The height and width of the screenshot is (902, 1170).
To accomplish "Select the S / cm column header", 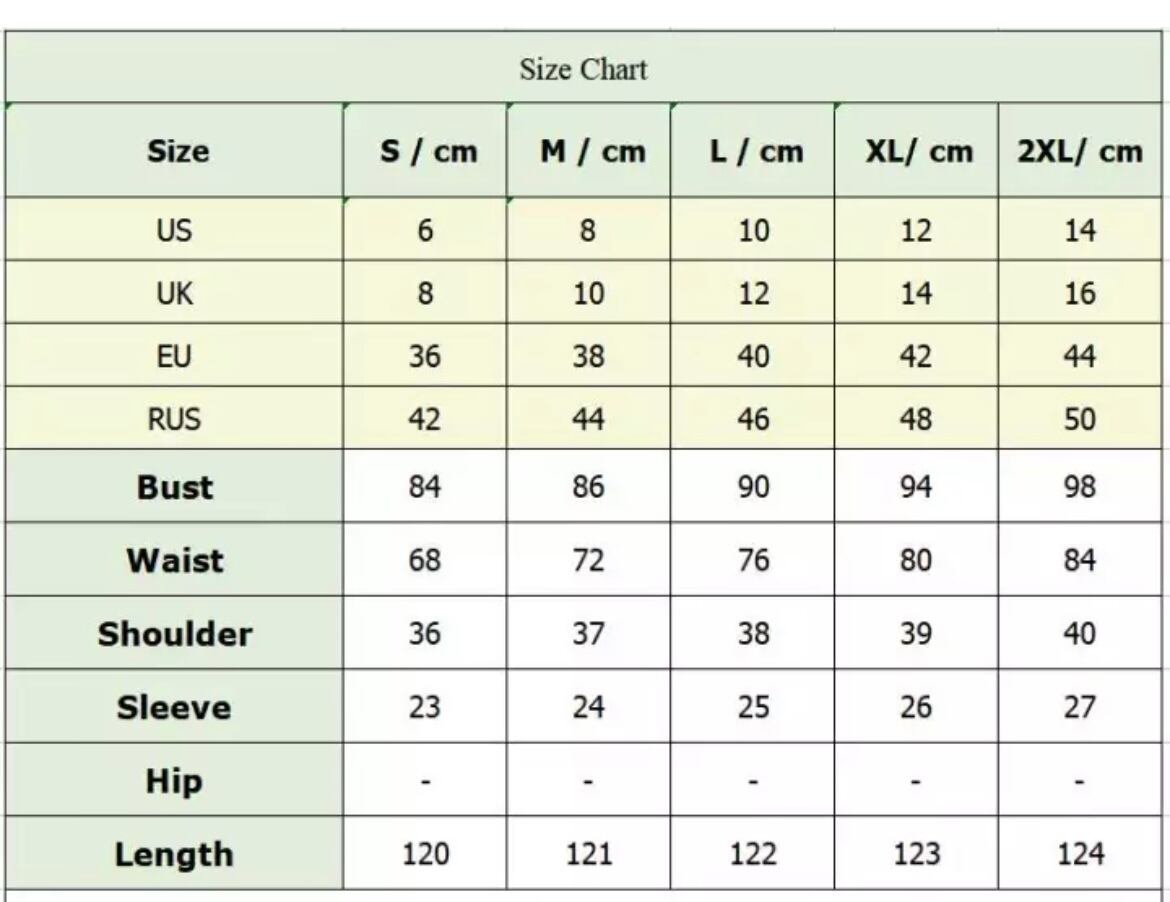I will point(427,152).
